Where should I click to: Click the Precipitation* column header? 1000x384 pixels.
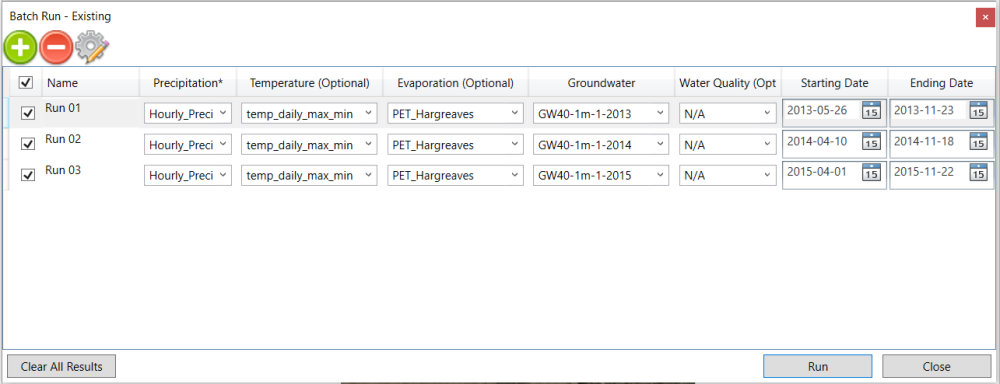coord(188,83)
